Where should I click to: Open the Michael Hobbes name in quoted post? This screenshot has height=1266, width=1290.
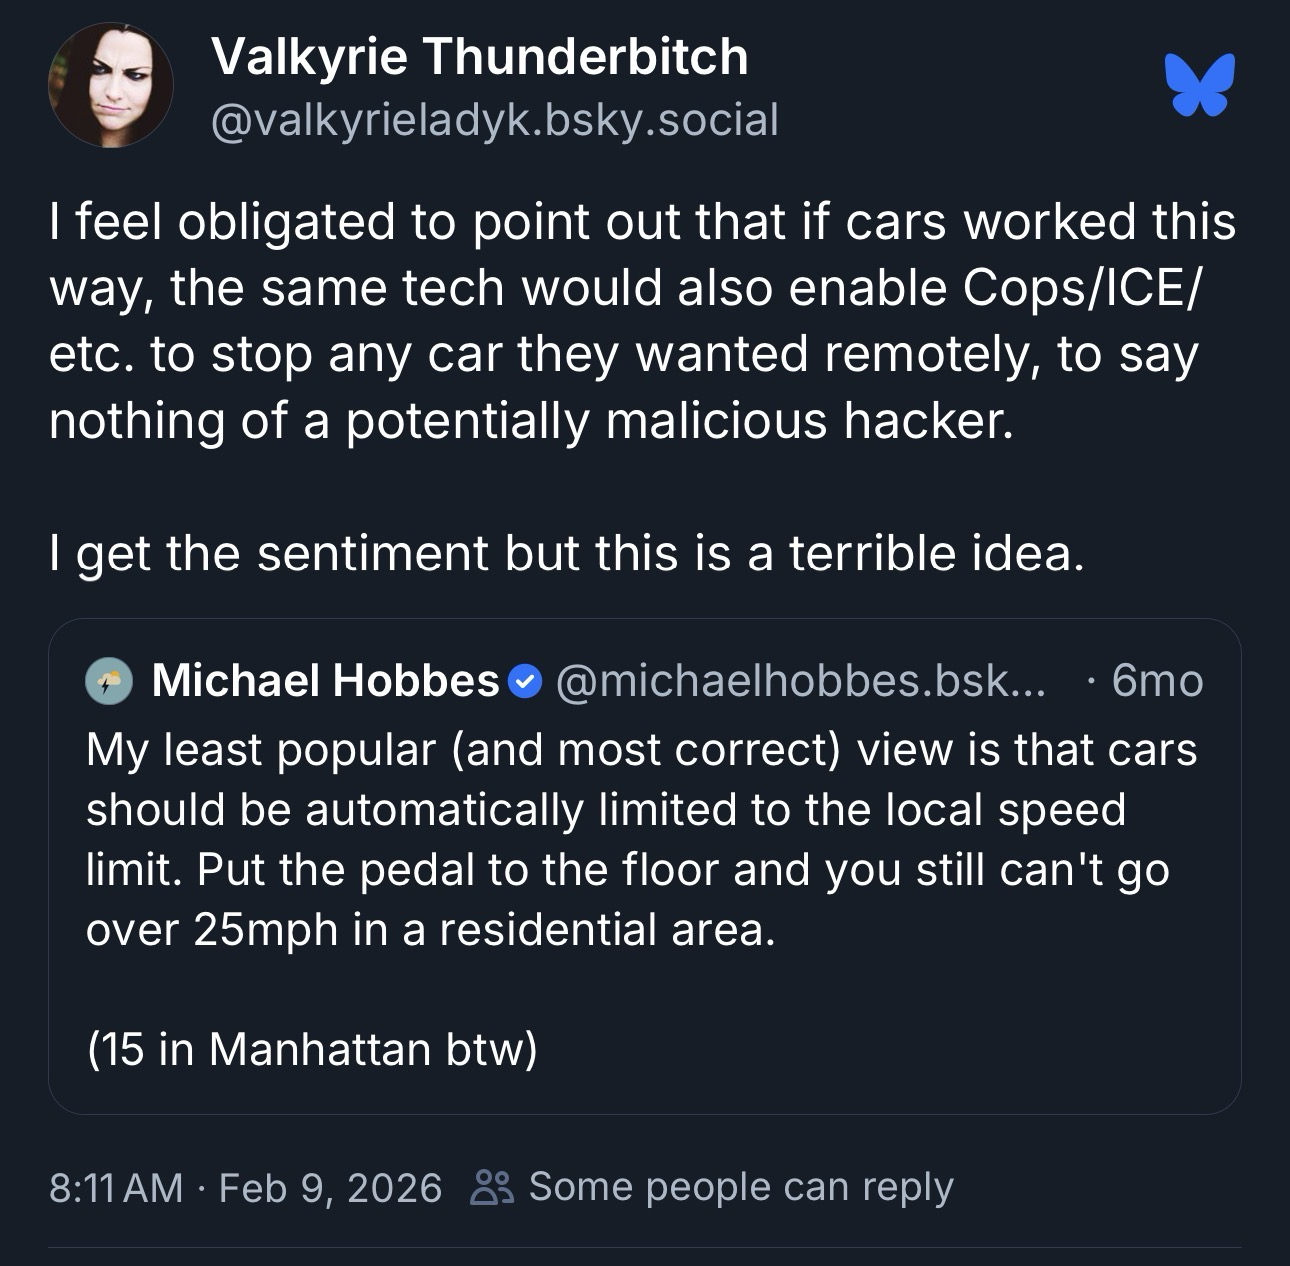(325, 681)
